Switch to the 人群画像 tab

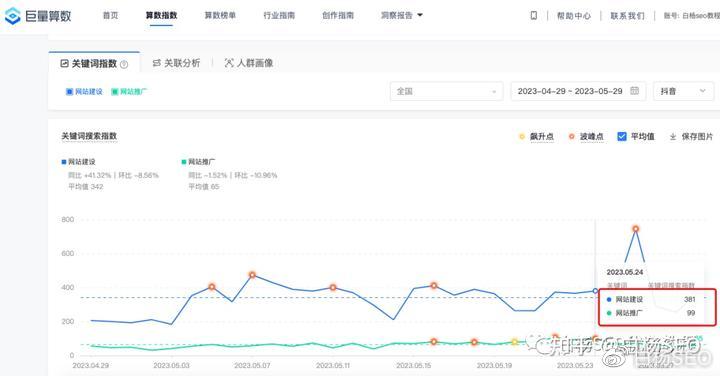click(248, 63)
